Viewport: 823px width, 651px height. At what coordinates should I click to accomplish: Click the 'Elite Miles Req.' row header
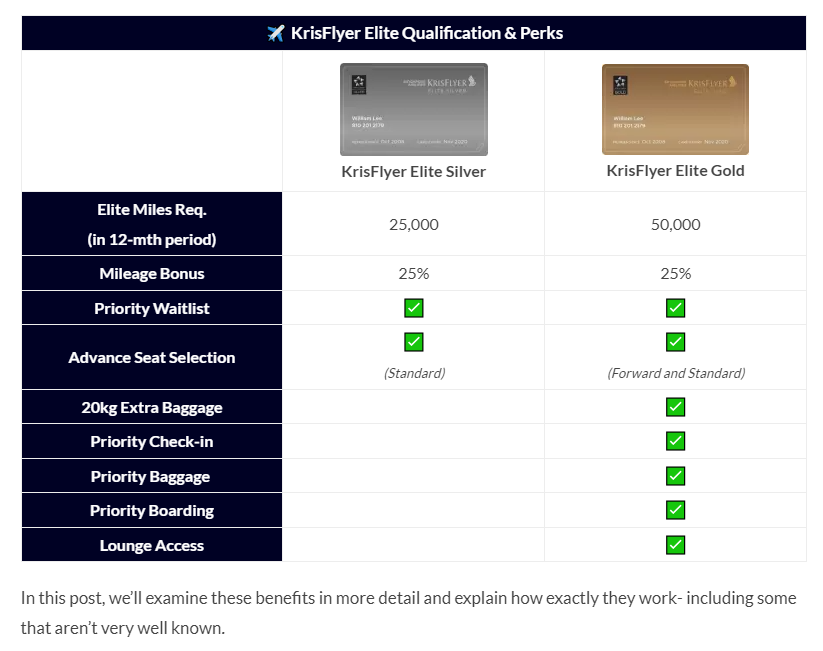coord(152,224)
